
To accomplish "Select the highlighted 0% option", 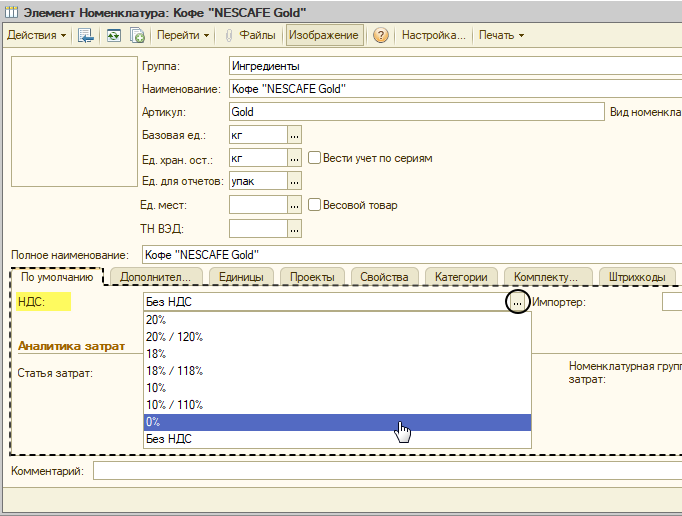I will [338, 422].
